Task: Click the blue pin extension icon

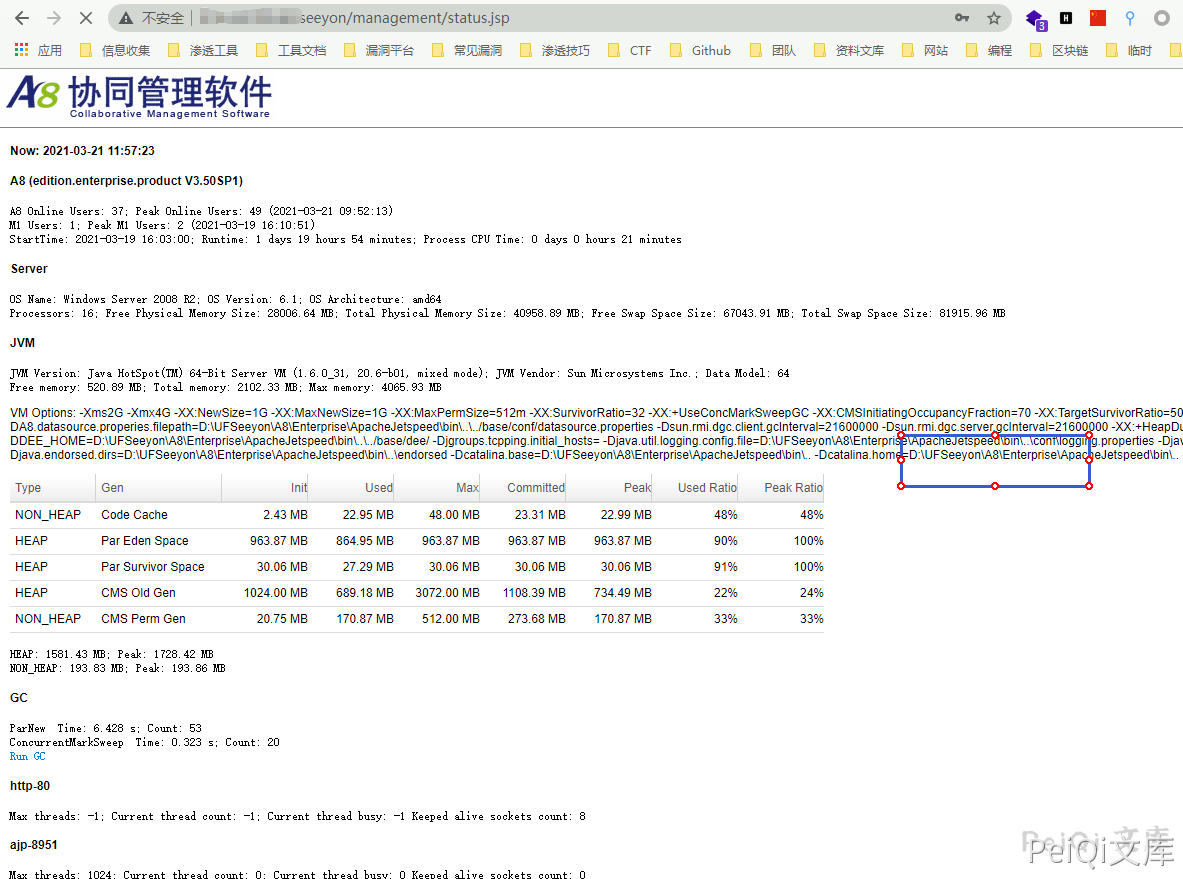Action: (x=1129, y=18)
